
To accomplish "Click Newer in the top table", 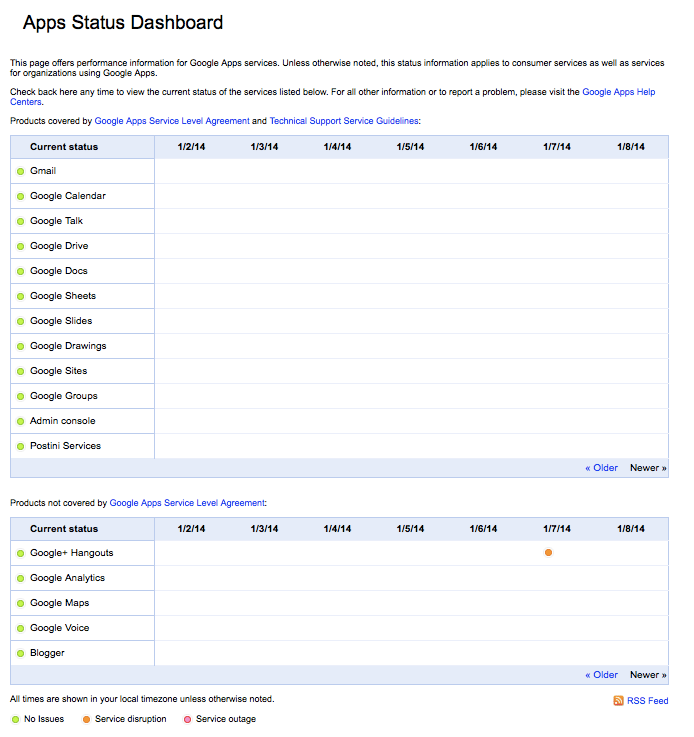I will [647, 468].
